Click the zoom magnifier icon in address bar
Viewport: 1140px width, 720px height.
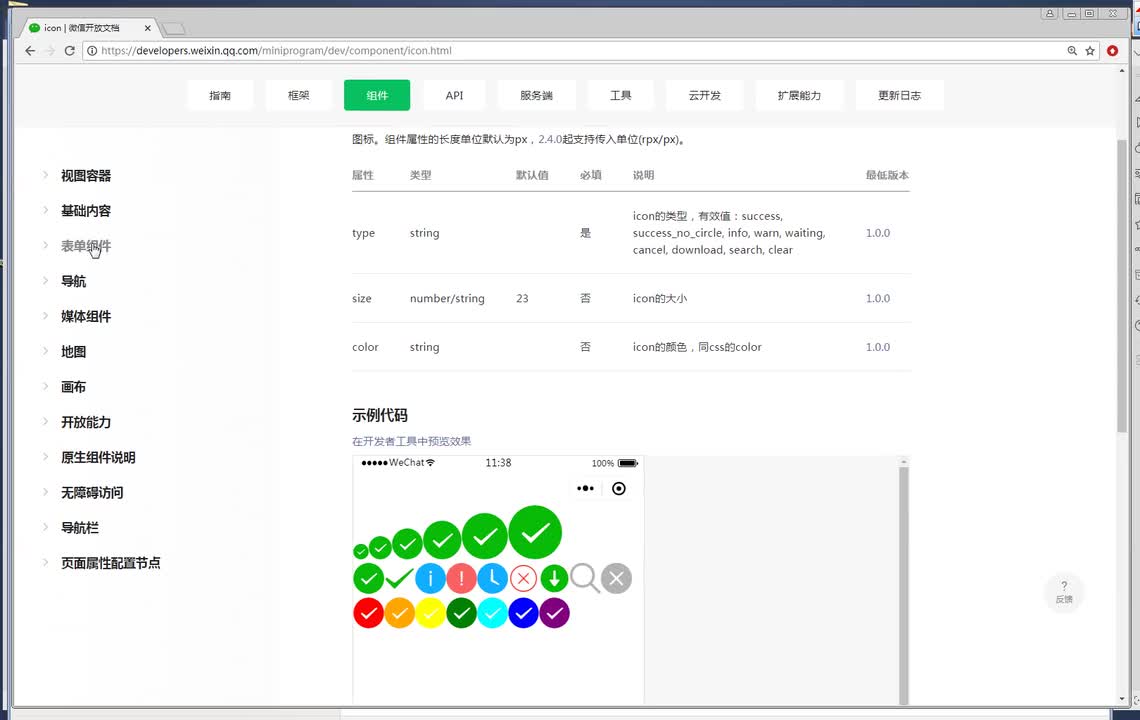pyautogui.click(x=1072, y=51)
